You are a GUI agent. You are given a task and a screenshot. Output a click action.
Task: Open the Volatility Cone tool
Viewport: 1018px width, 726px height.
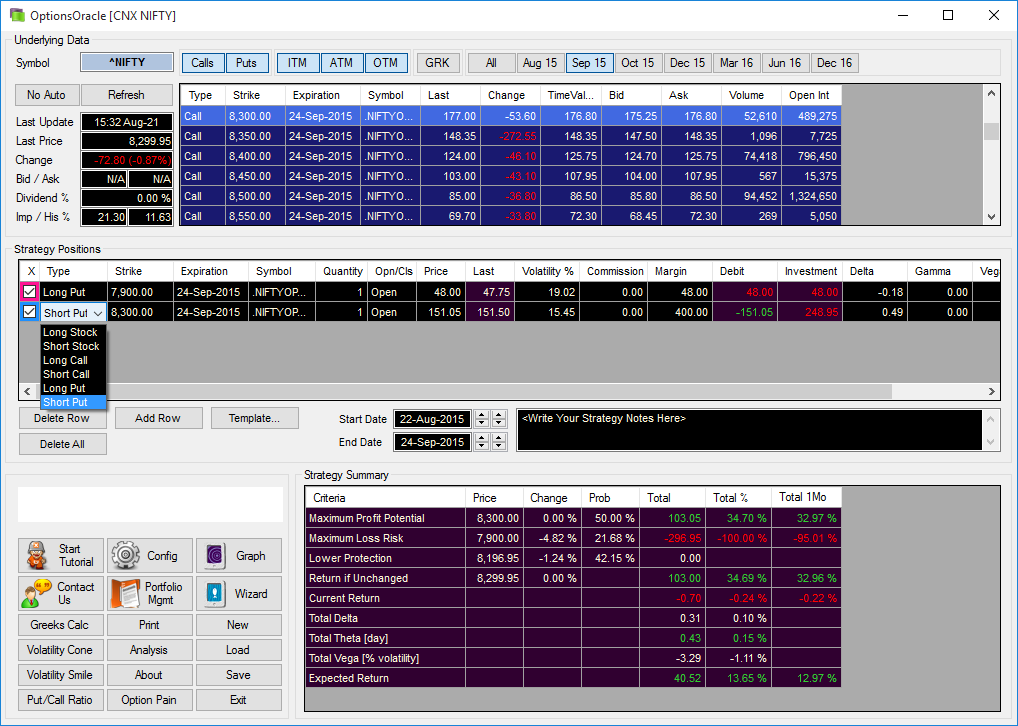pos(60,650)
